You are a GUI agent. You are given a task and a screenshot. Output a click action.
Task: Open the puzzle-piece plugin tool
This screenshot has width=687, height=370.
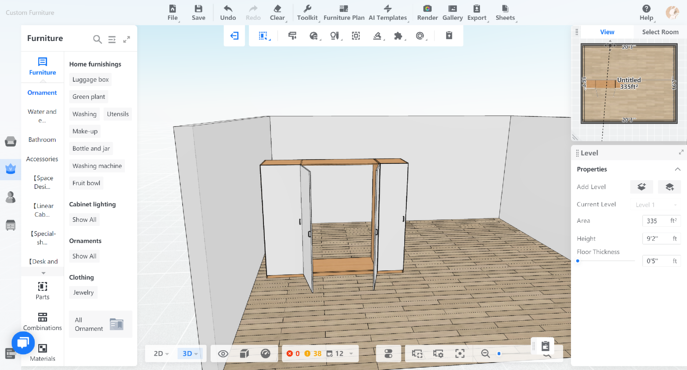[398, 36]
